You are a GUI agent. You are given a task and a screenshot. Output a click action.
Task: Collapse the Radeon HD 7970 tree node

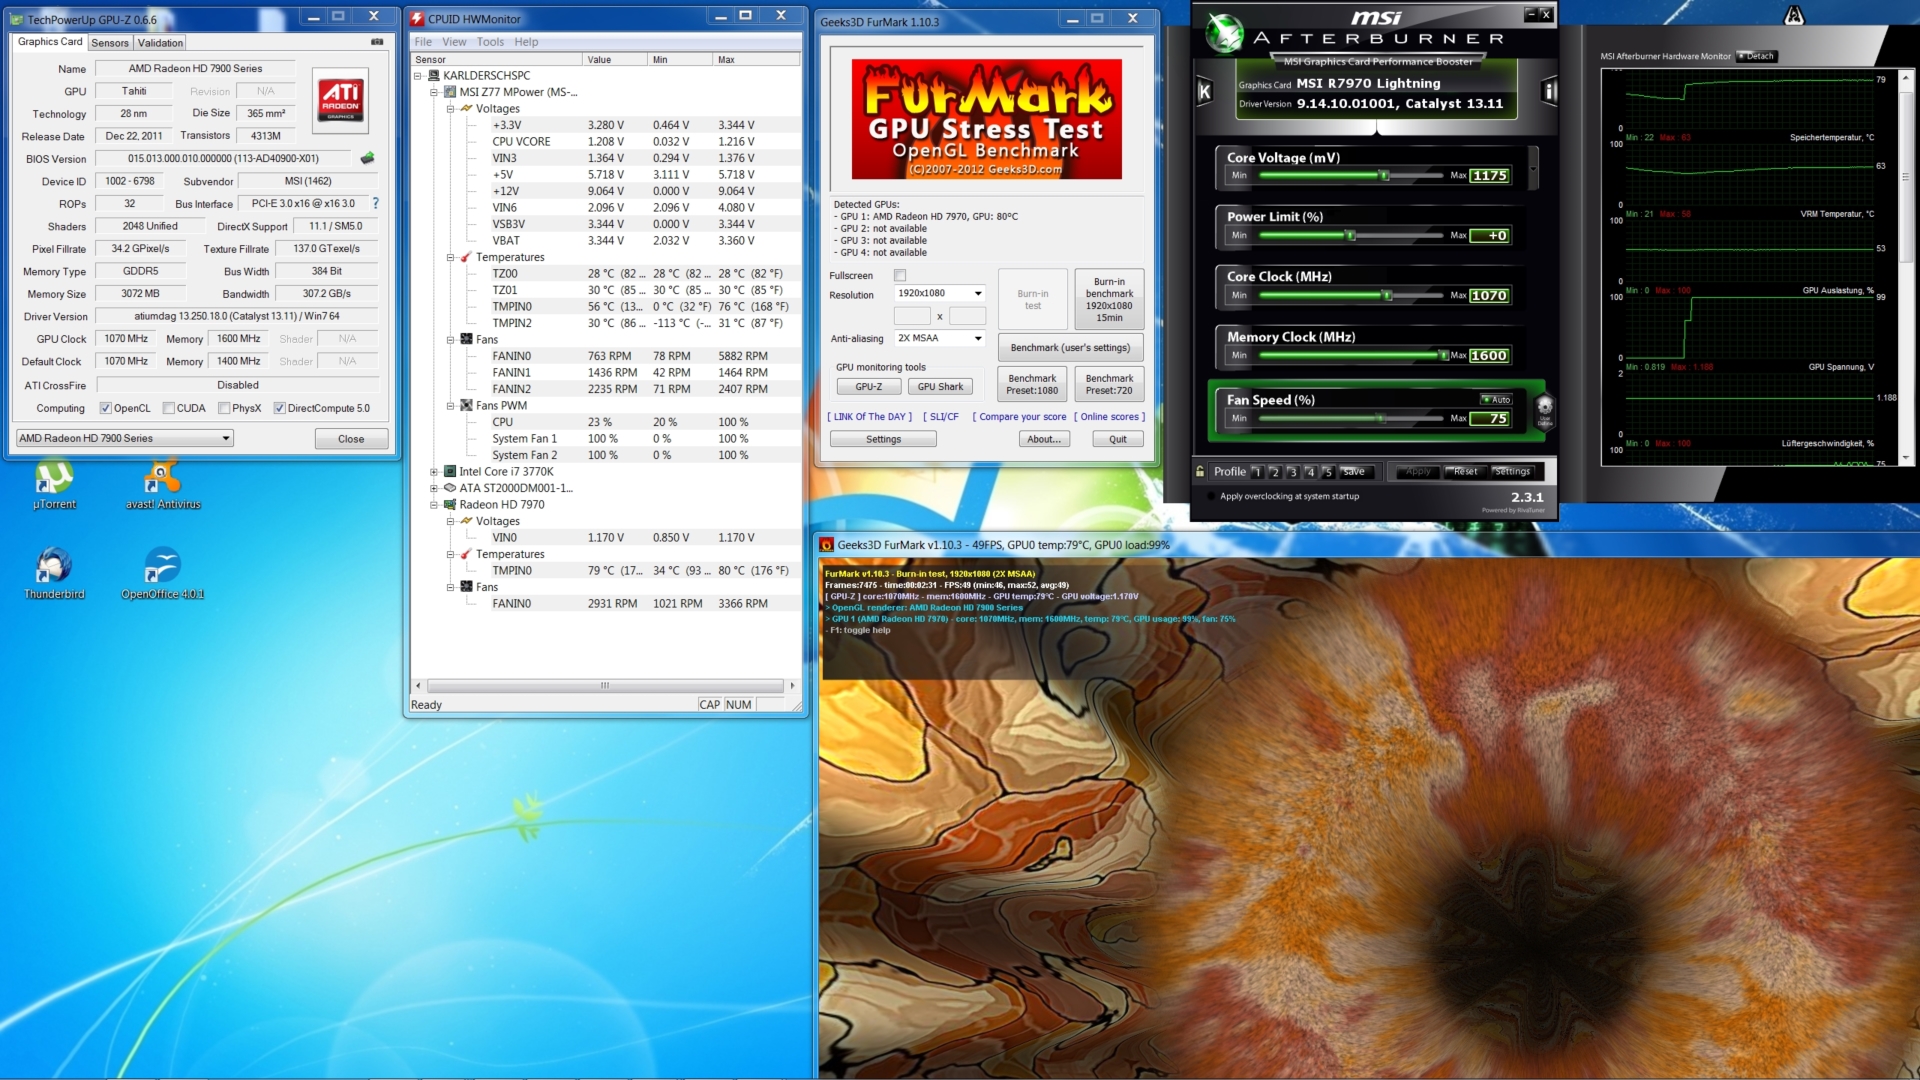(x=434, y=505)
